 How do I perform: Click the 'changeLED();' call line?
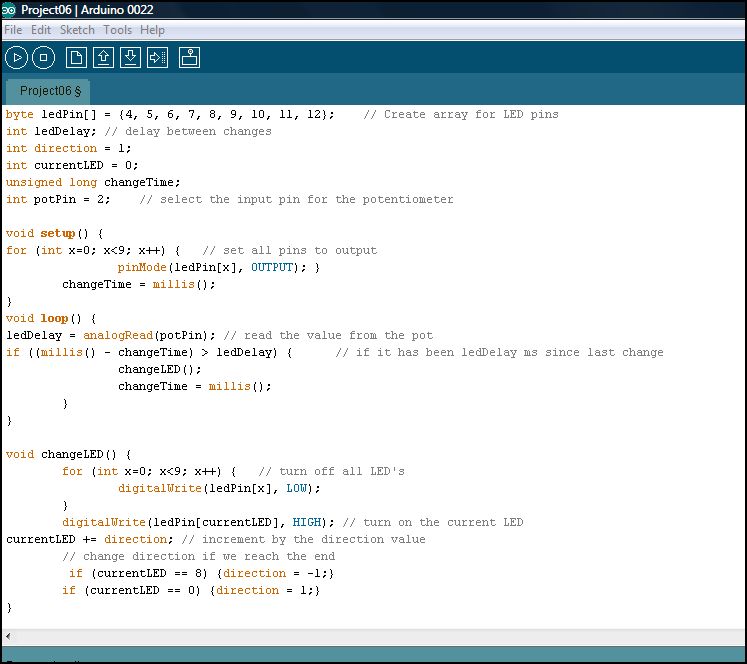pyautogui.click(x=160, y=369)
